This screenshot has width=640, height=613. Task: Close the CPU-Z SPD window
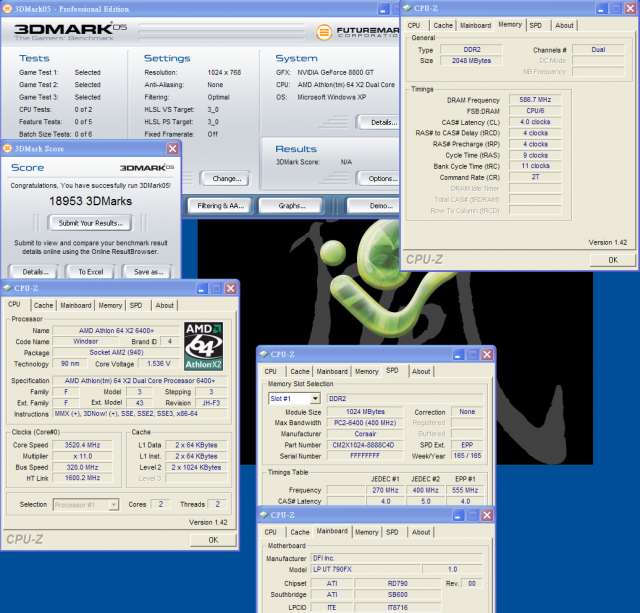tap(487, 354)
